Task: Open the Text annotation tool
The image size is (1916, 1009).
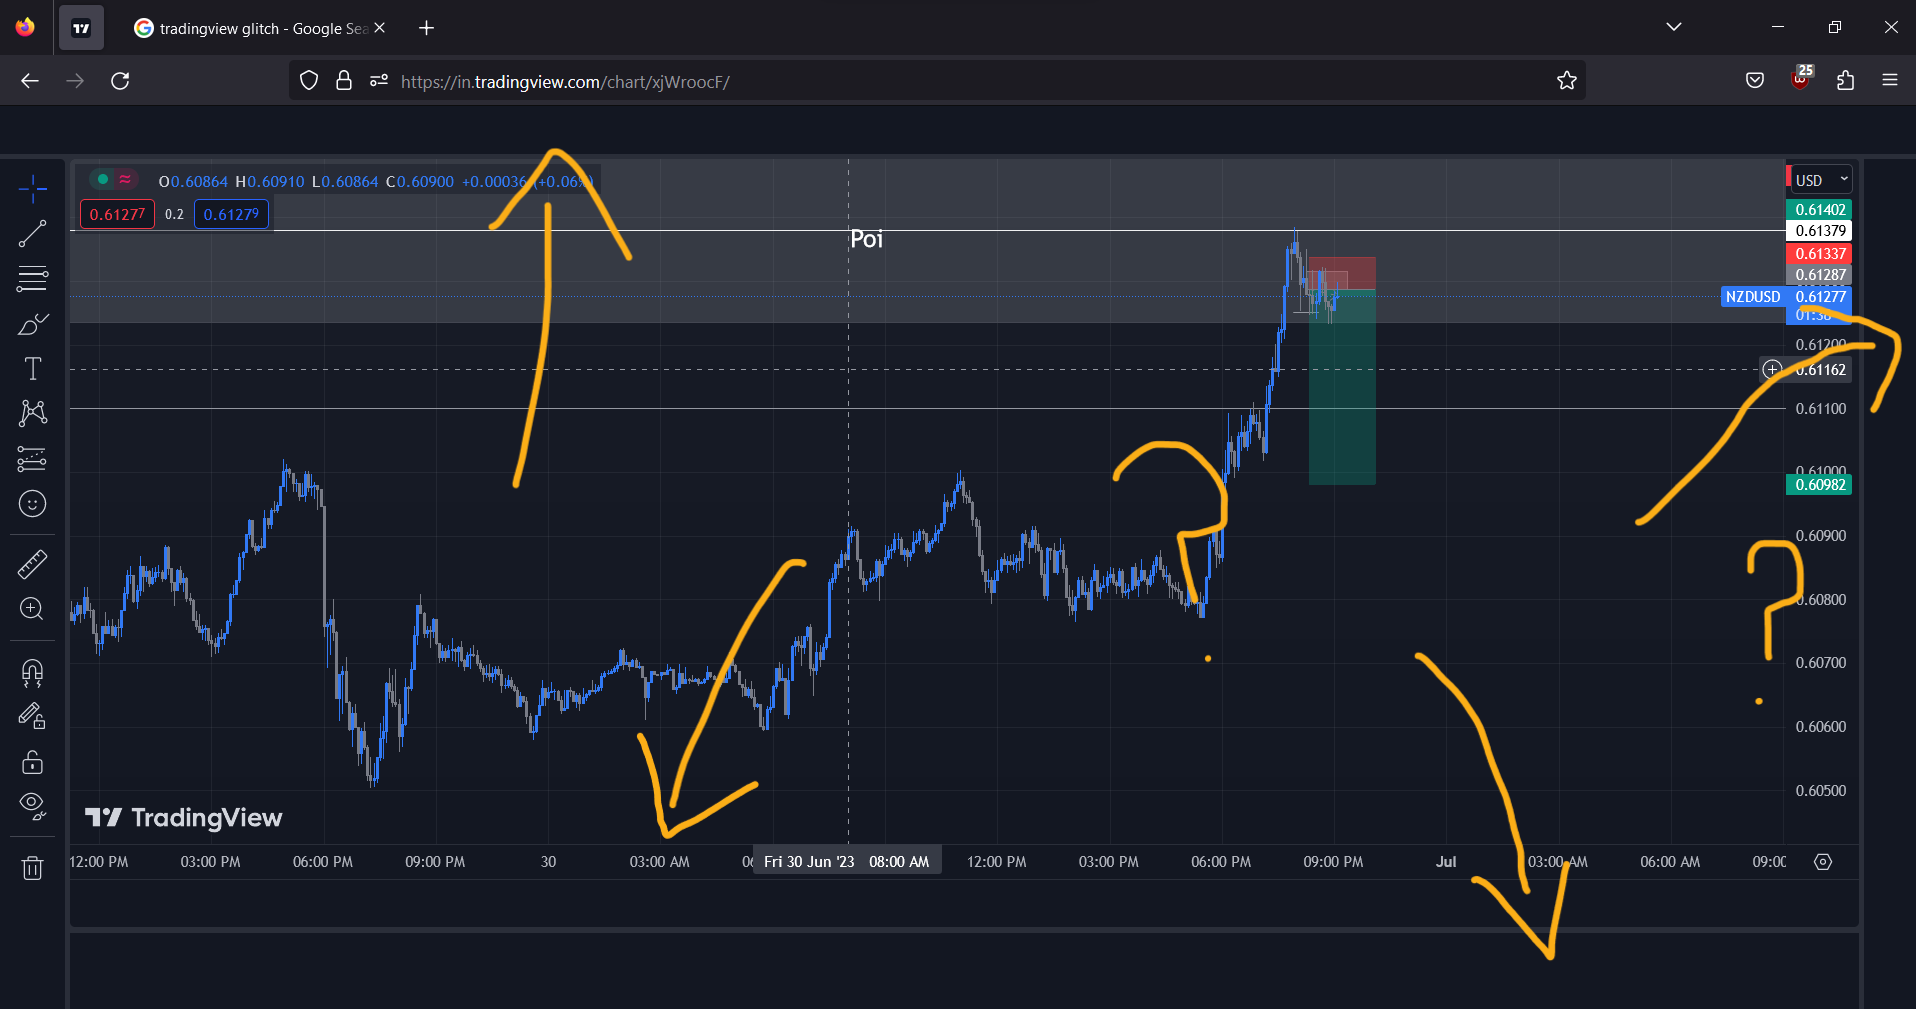Action: click(x=33, y=368)
